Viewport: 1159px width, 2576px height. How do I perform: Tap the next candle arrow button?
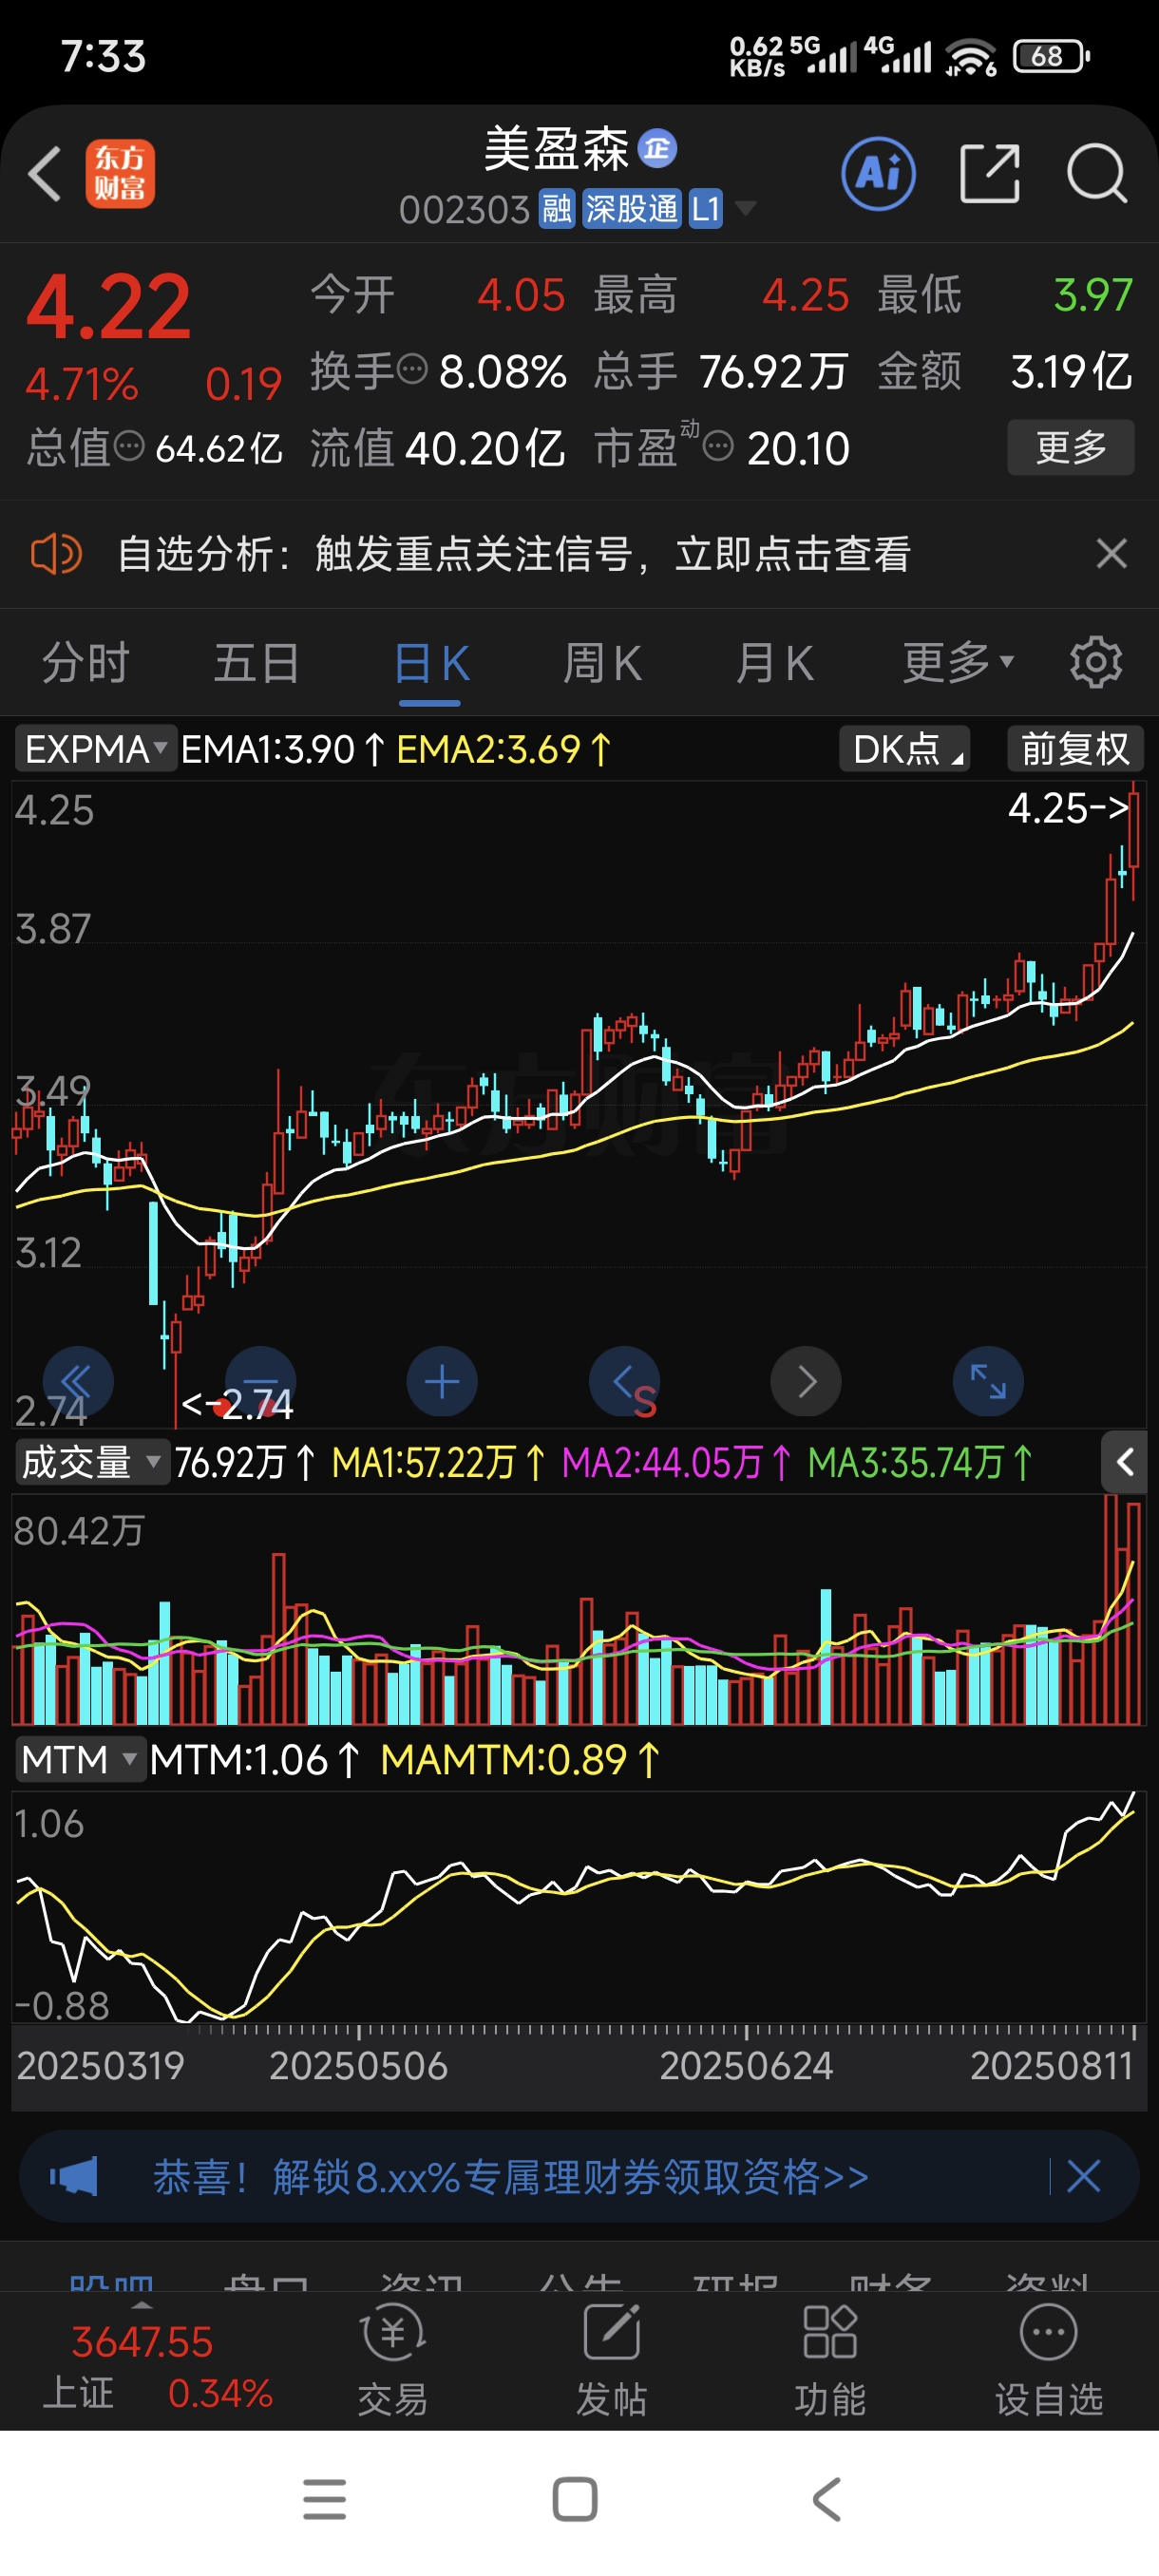coord(806,1382)
